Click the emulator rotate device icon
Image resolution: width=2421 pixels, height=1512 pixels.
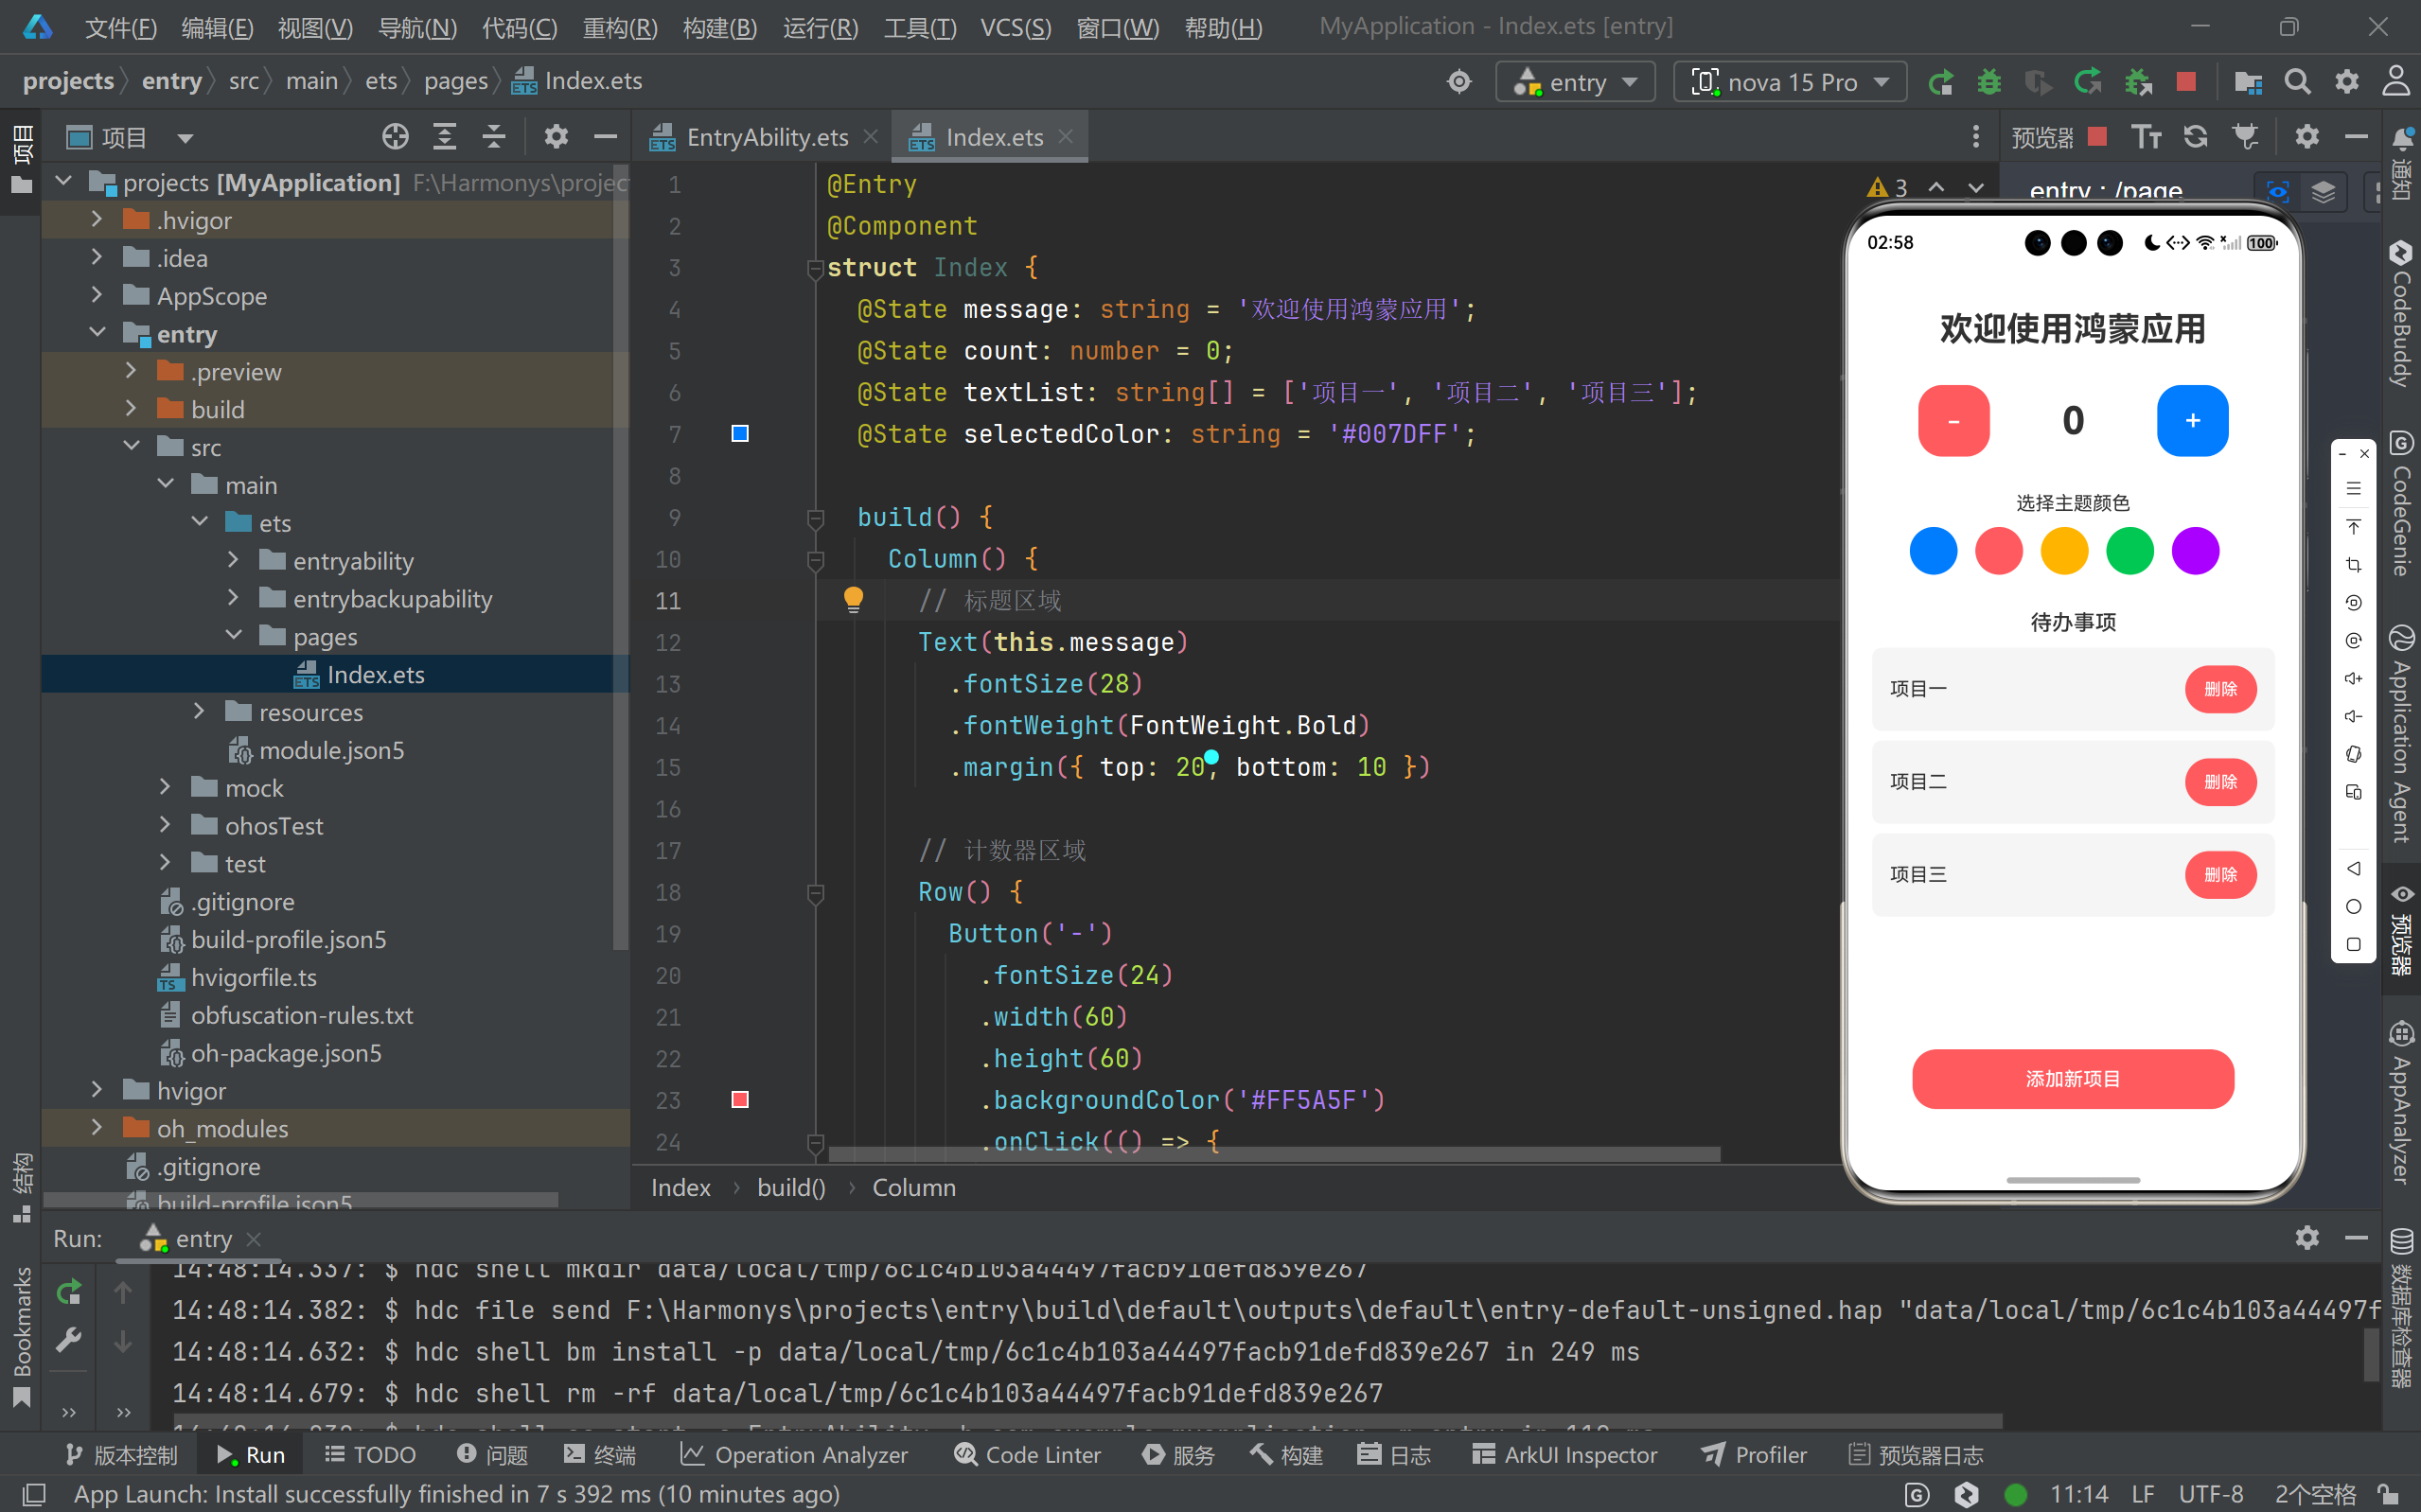2353,754
